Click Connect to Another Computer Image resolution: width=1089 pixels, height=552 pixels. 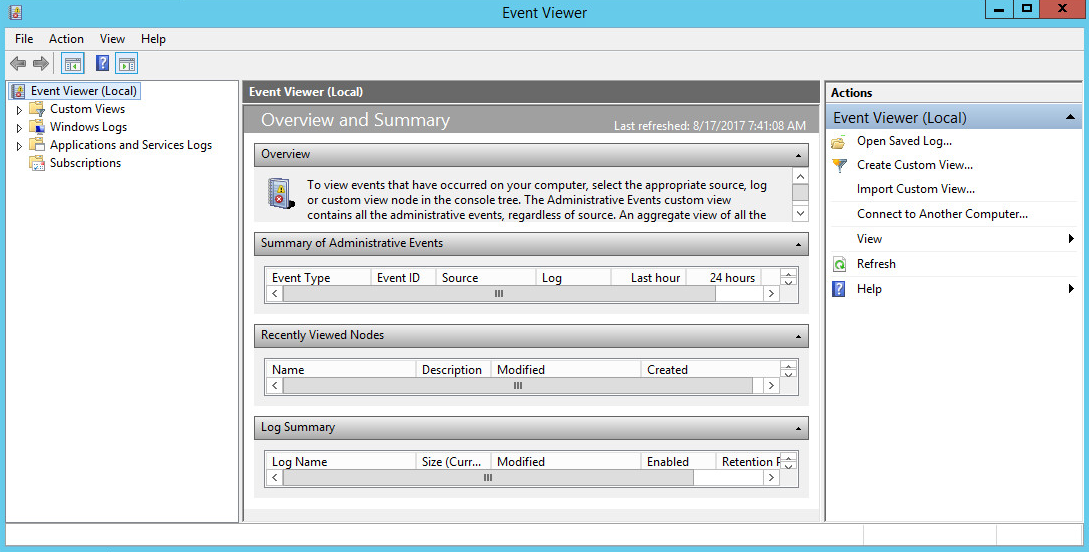tap(941, 214)
